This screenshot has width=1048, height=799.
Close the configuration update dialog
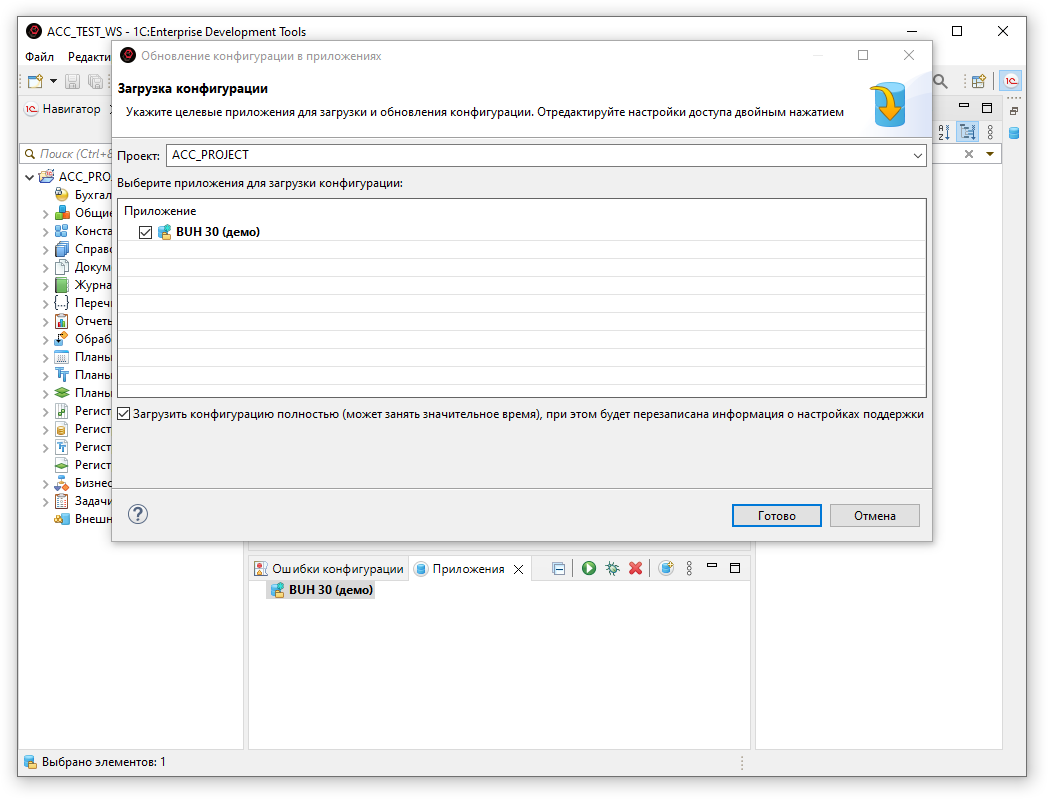pyautogui.click(x=908, y=55)
